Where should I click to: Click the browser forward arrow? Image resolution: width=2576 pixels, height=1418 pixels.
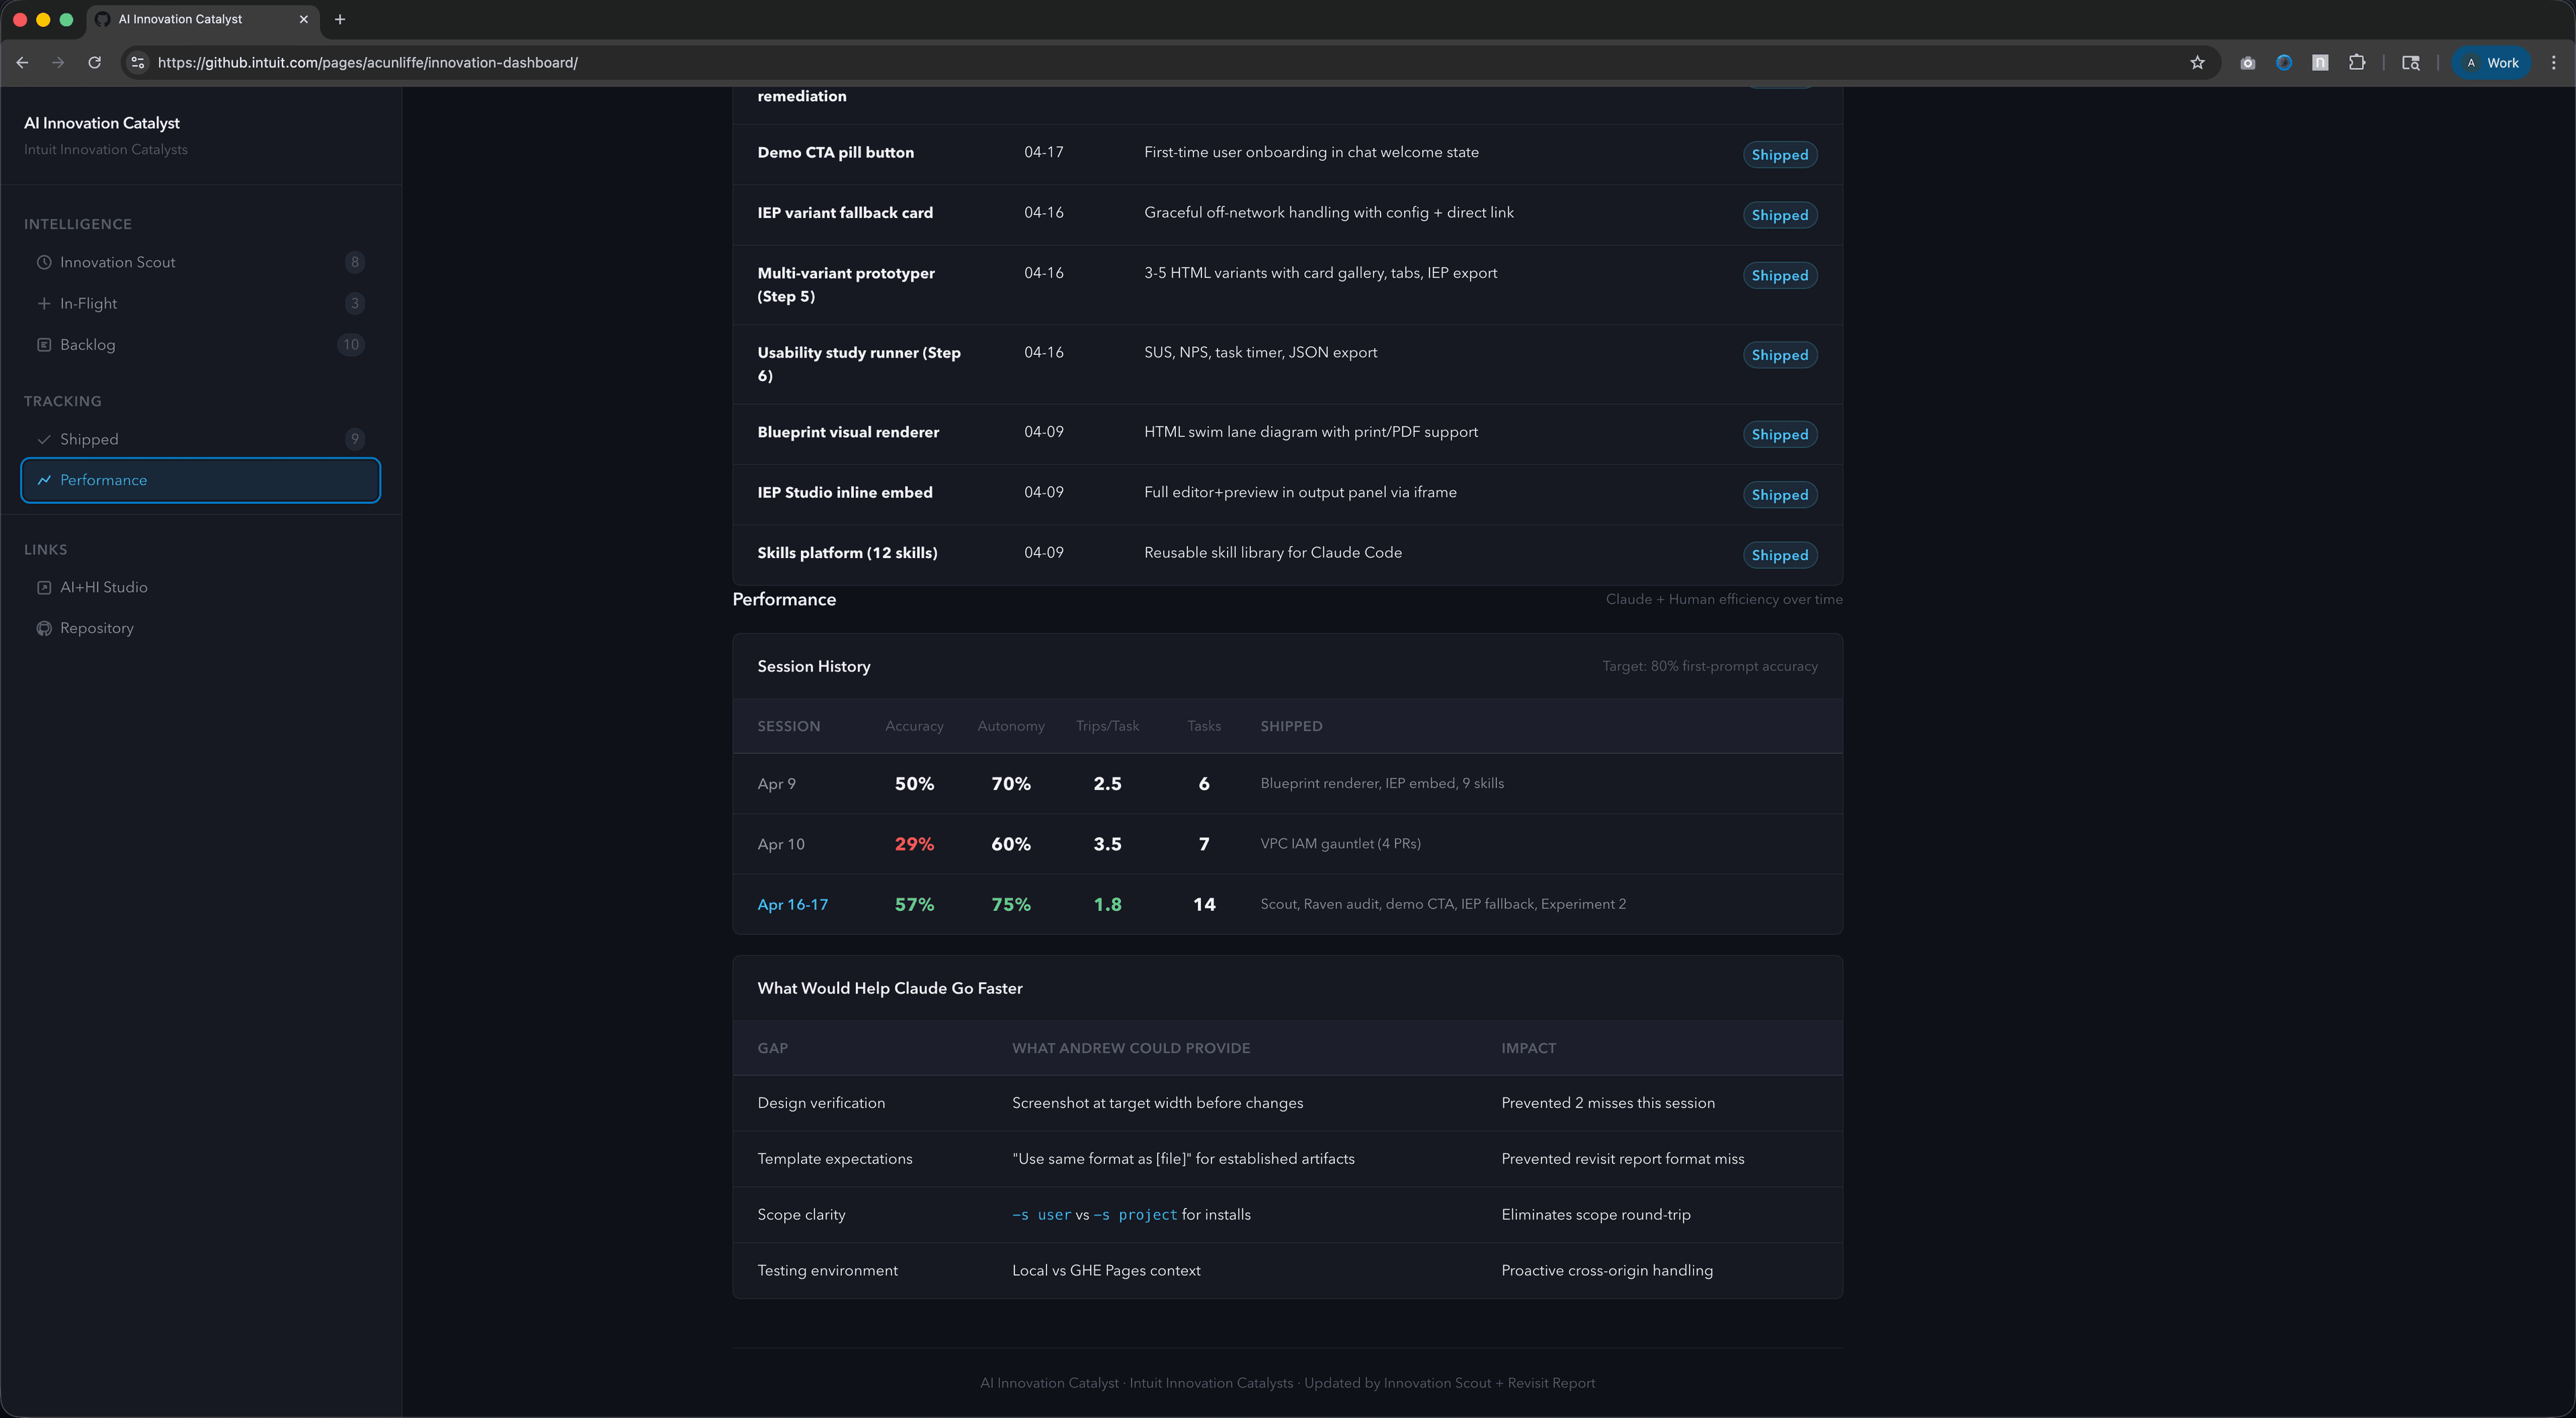pyautogui.click(x=58, y=62)
